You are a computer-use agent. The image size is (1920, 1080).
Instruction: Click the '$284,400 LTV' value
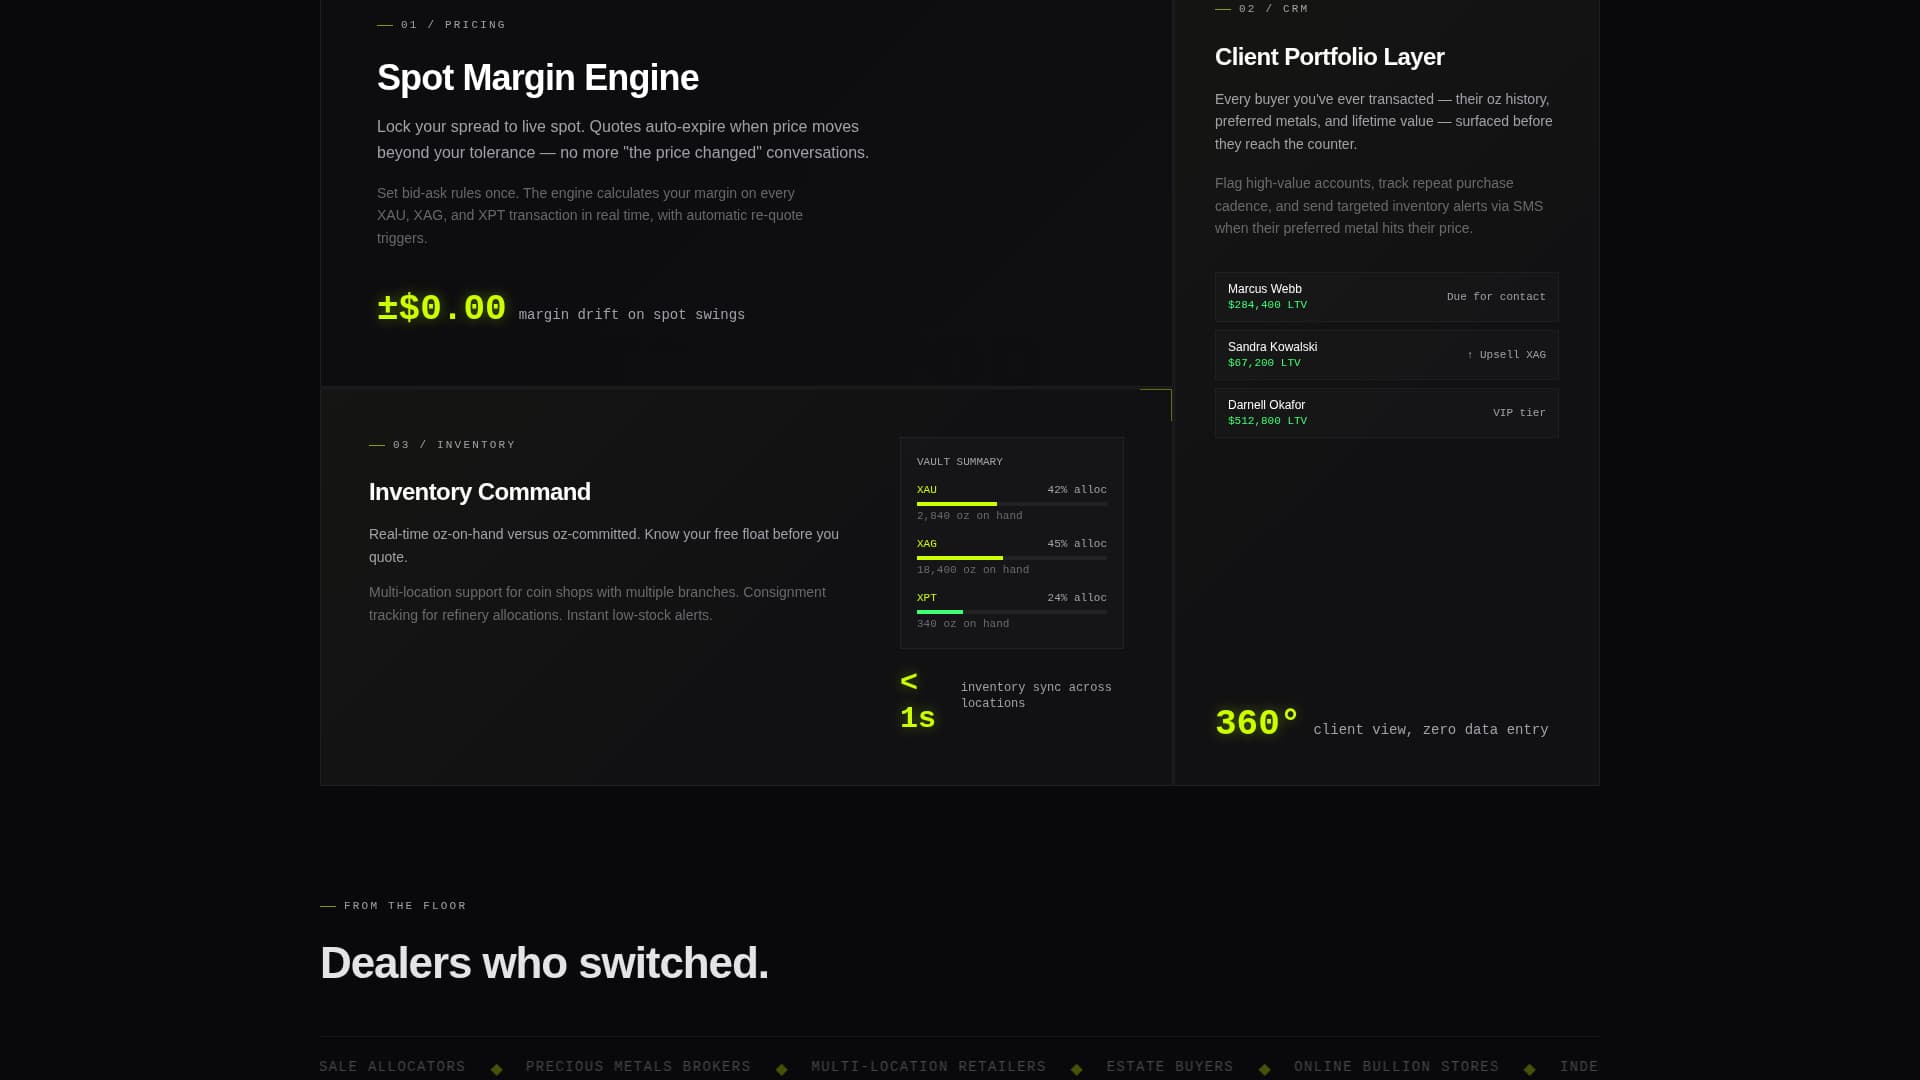pos(1267,305)
